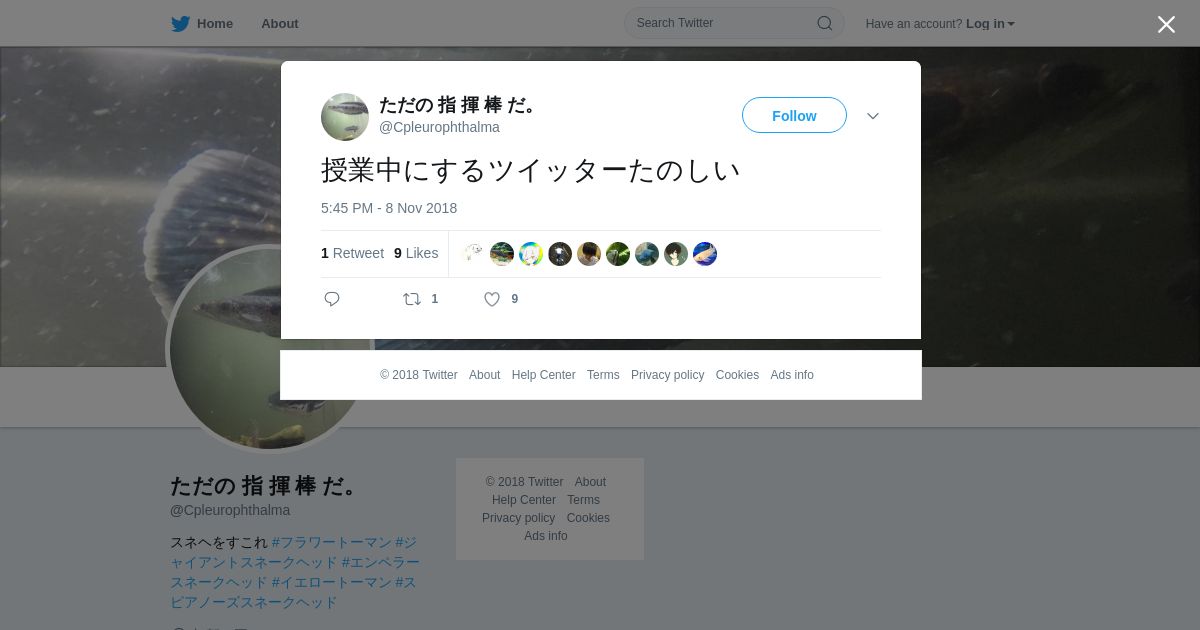Follow the @Cpleurophthalma account
This screenshot has height=630, width=1200.
coord(794,115)
